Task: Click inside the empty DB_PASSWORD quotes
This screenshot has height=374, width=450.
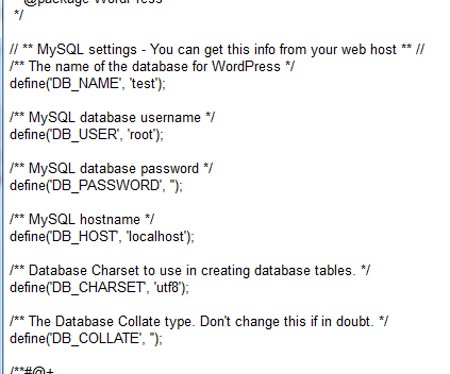Action: pos(173,185)
